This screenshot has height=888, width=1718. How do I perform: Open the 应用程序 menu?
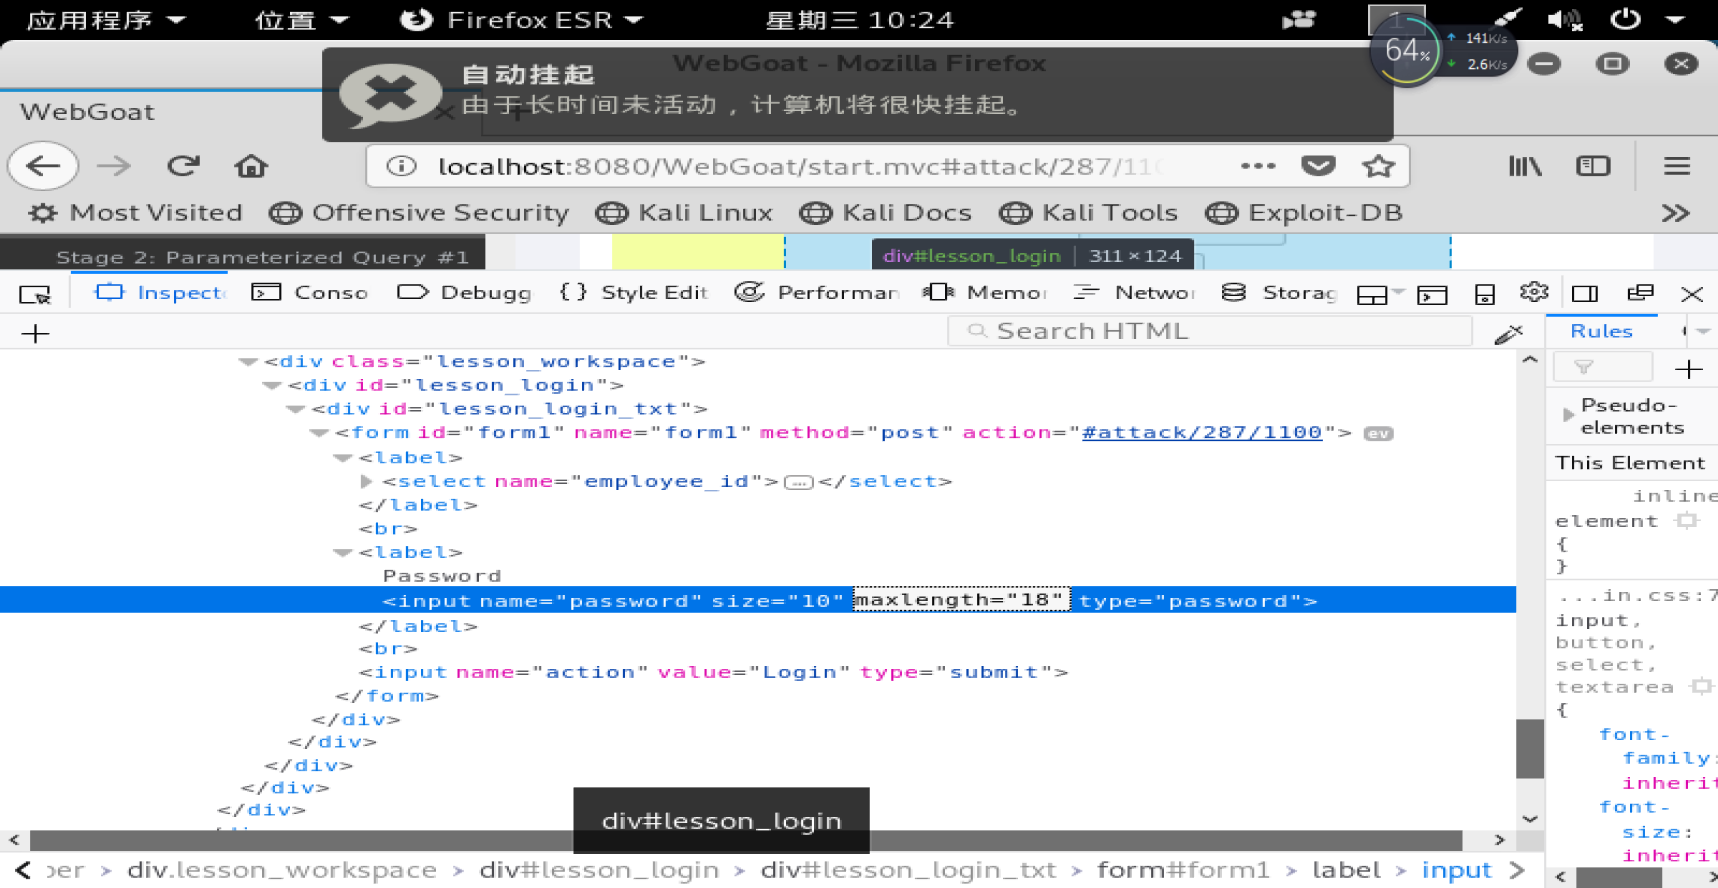pos(105,20)
